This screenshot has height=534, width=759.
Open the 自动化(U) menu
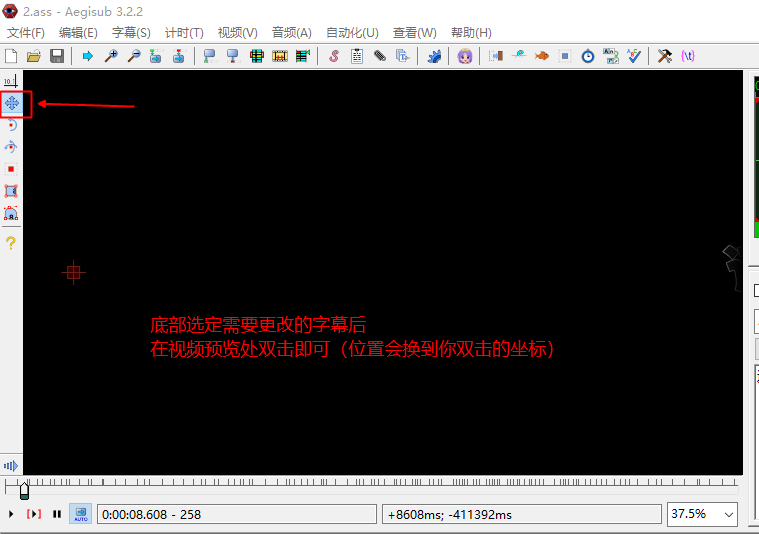[x=352, y=32]
